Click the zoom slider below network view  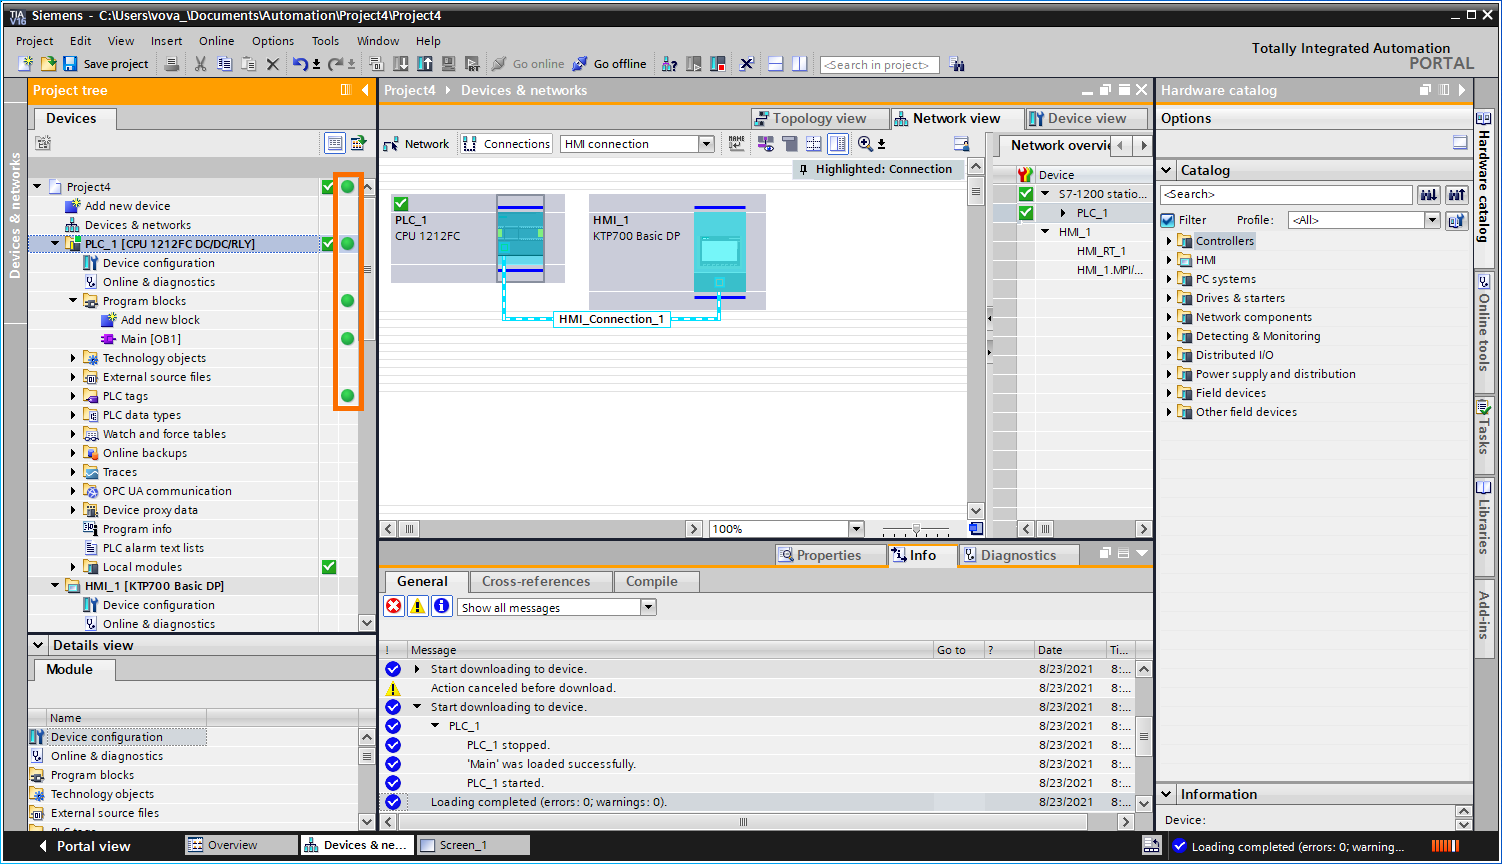pos(916,529)
